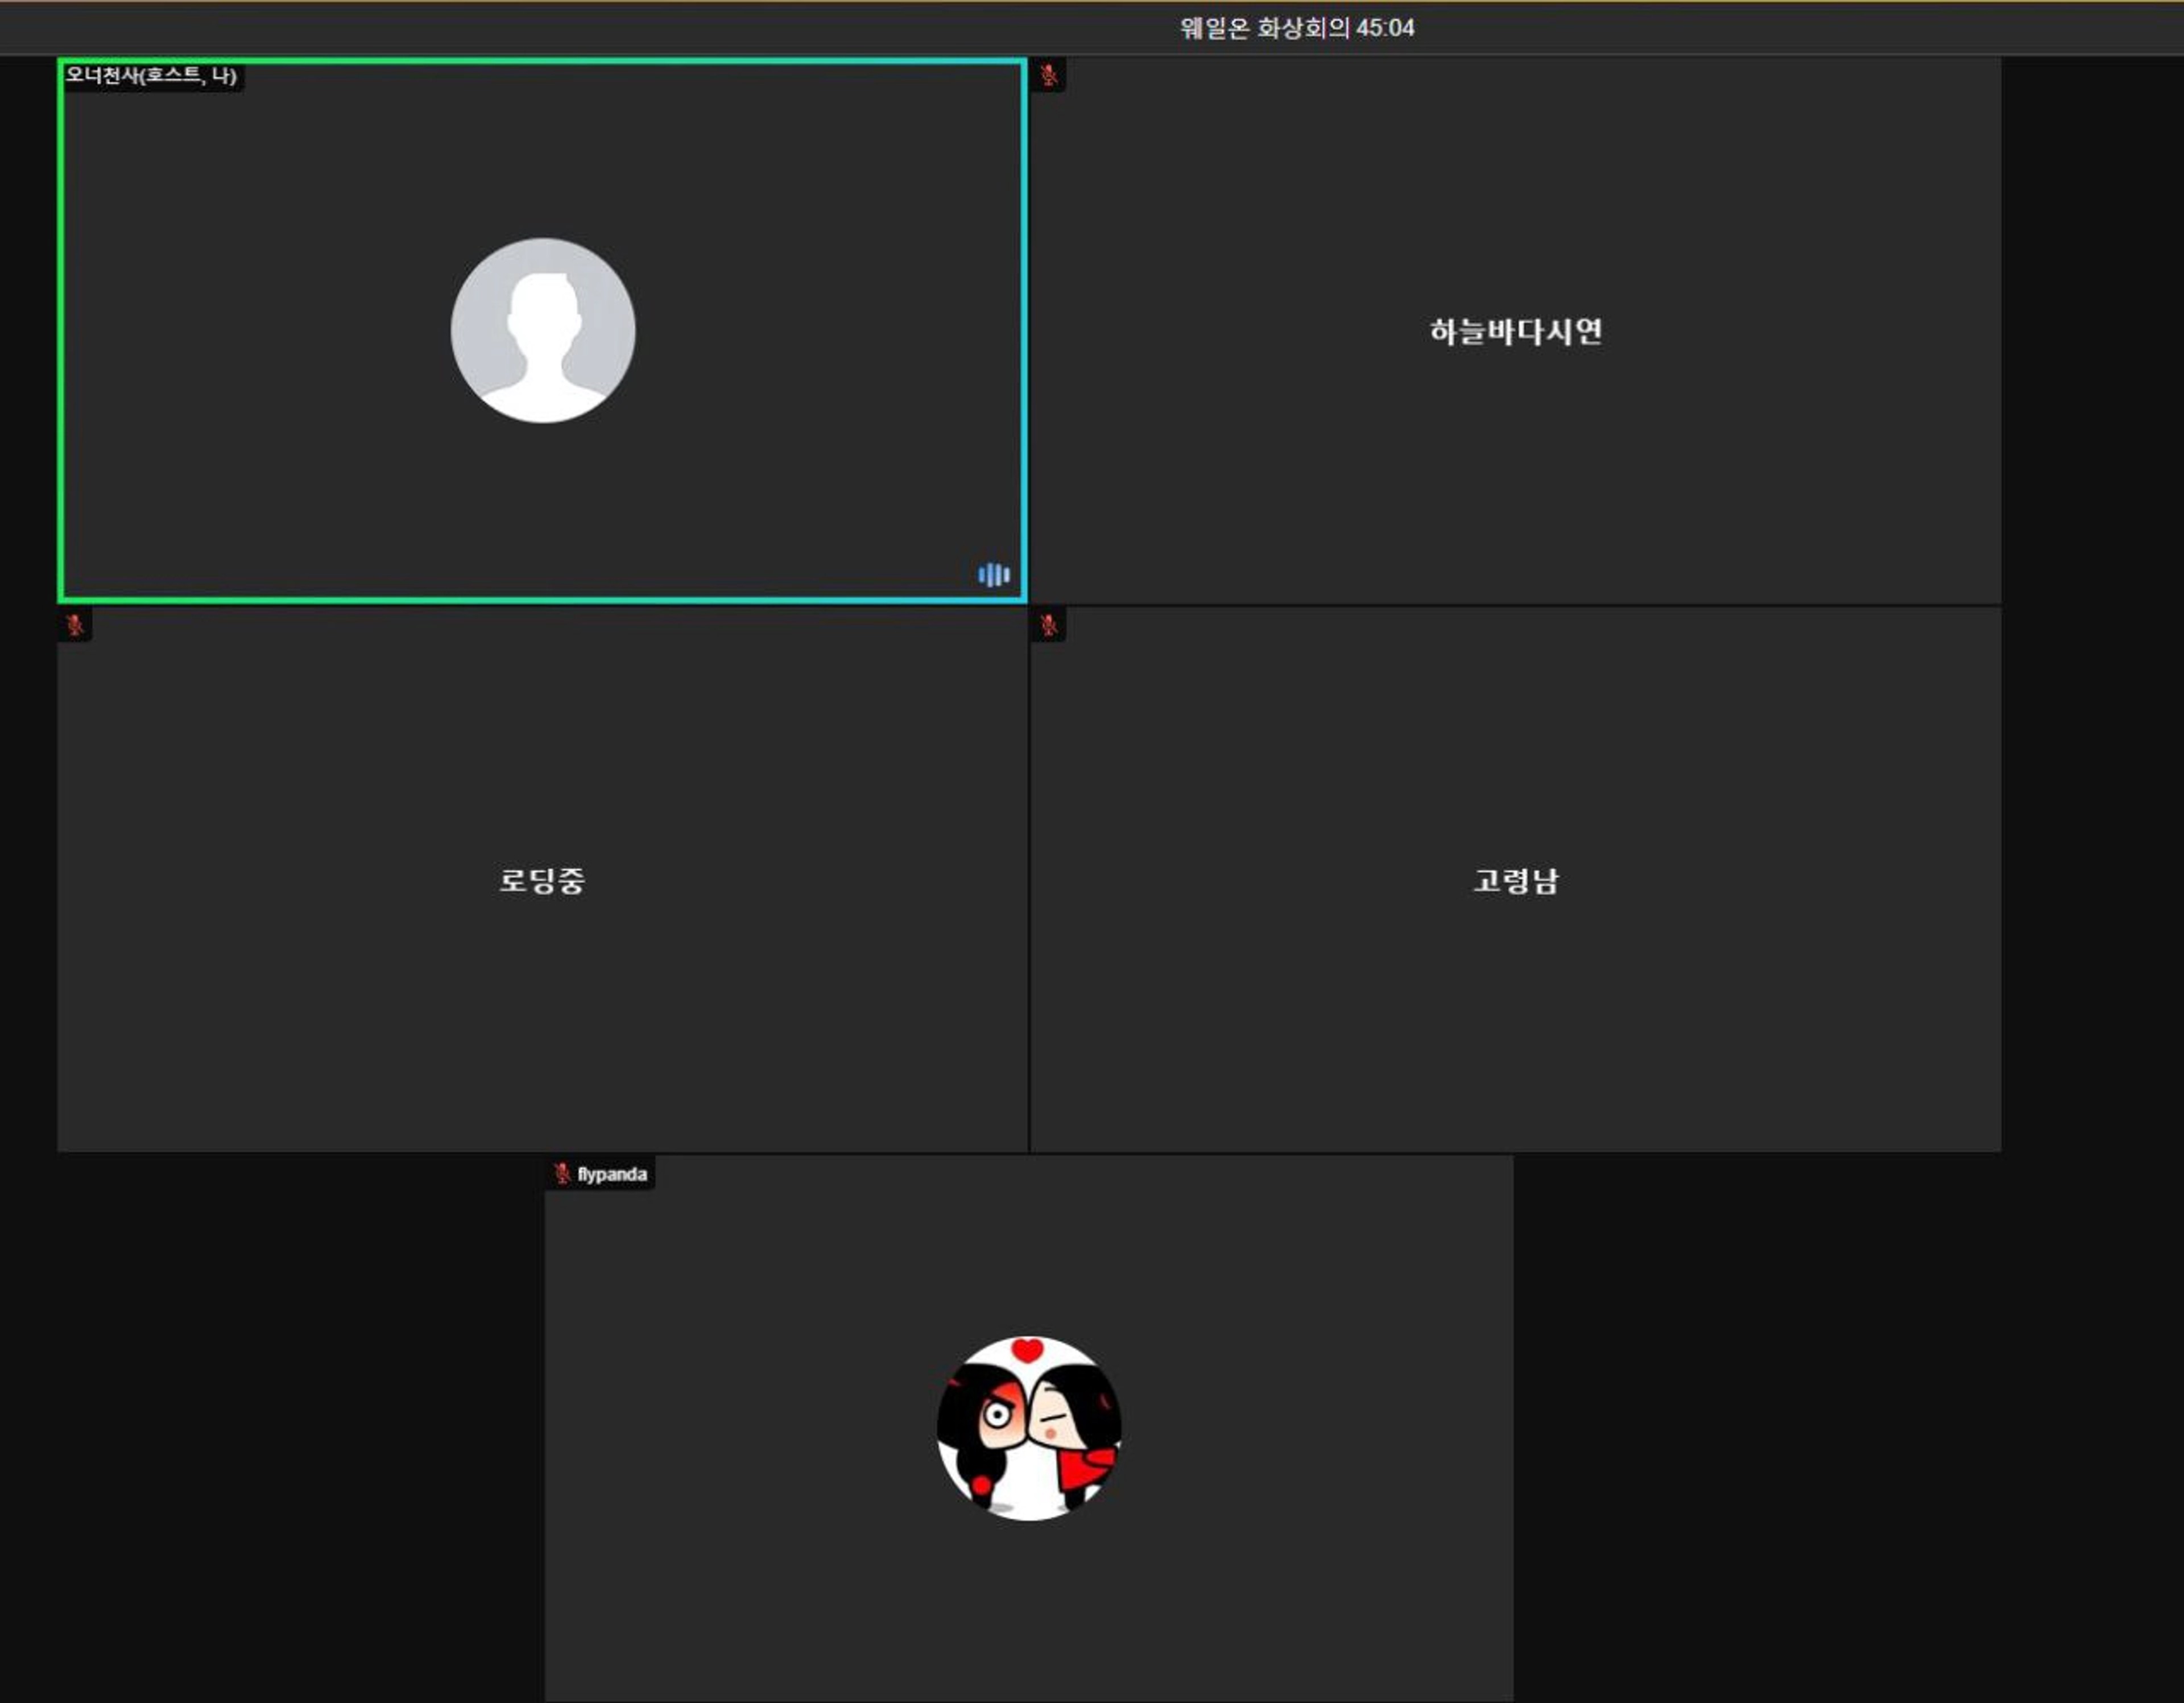Click muted mic icon on 로딩중 tile

pos(75,625)
